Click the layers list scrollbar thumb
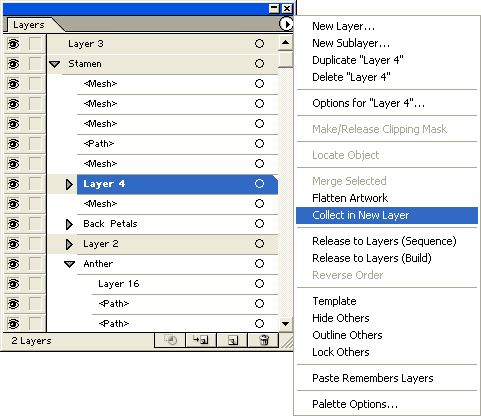The height and width of the screenshot is (416, 481). tap(285, 59)
